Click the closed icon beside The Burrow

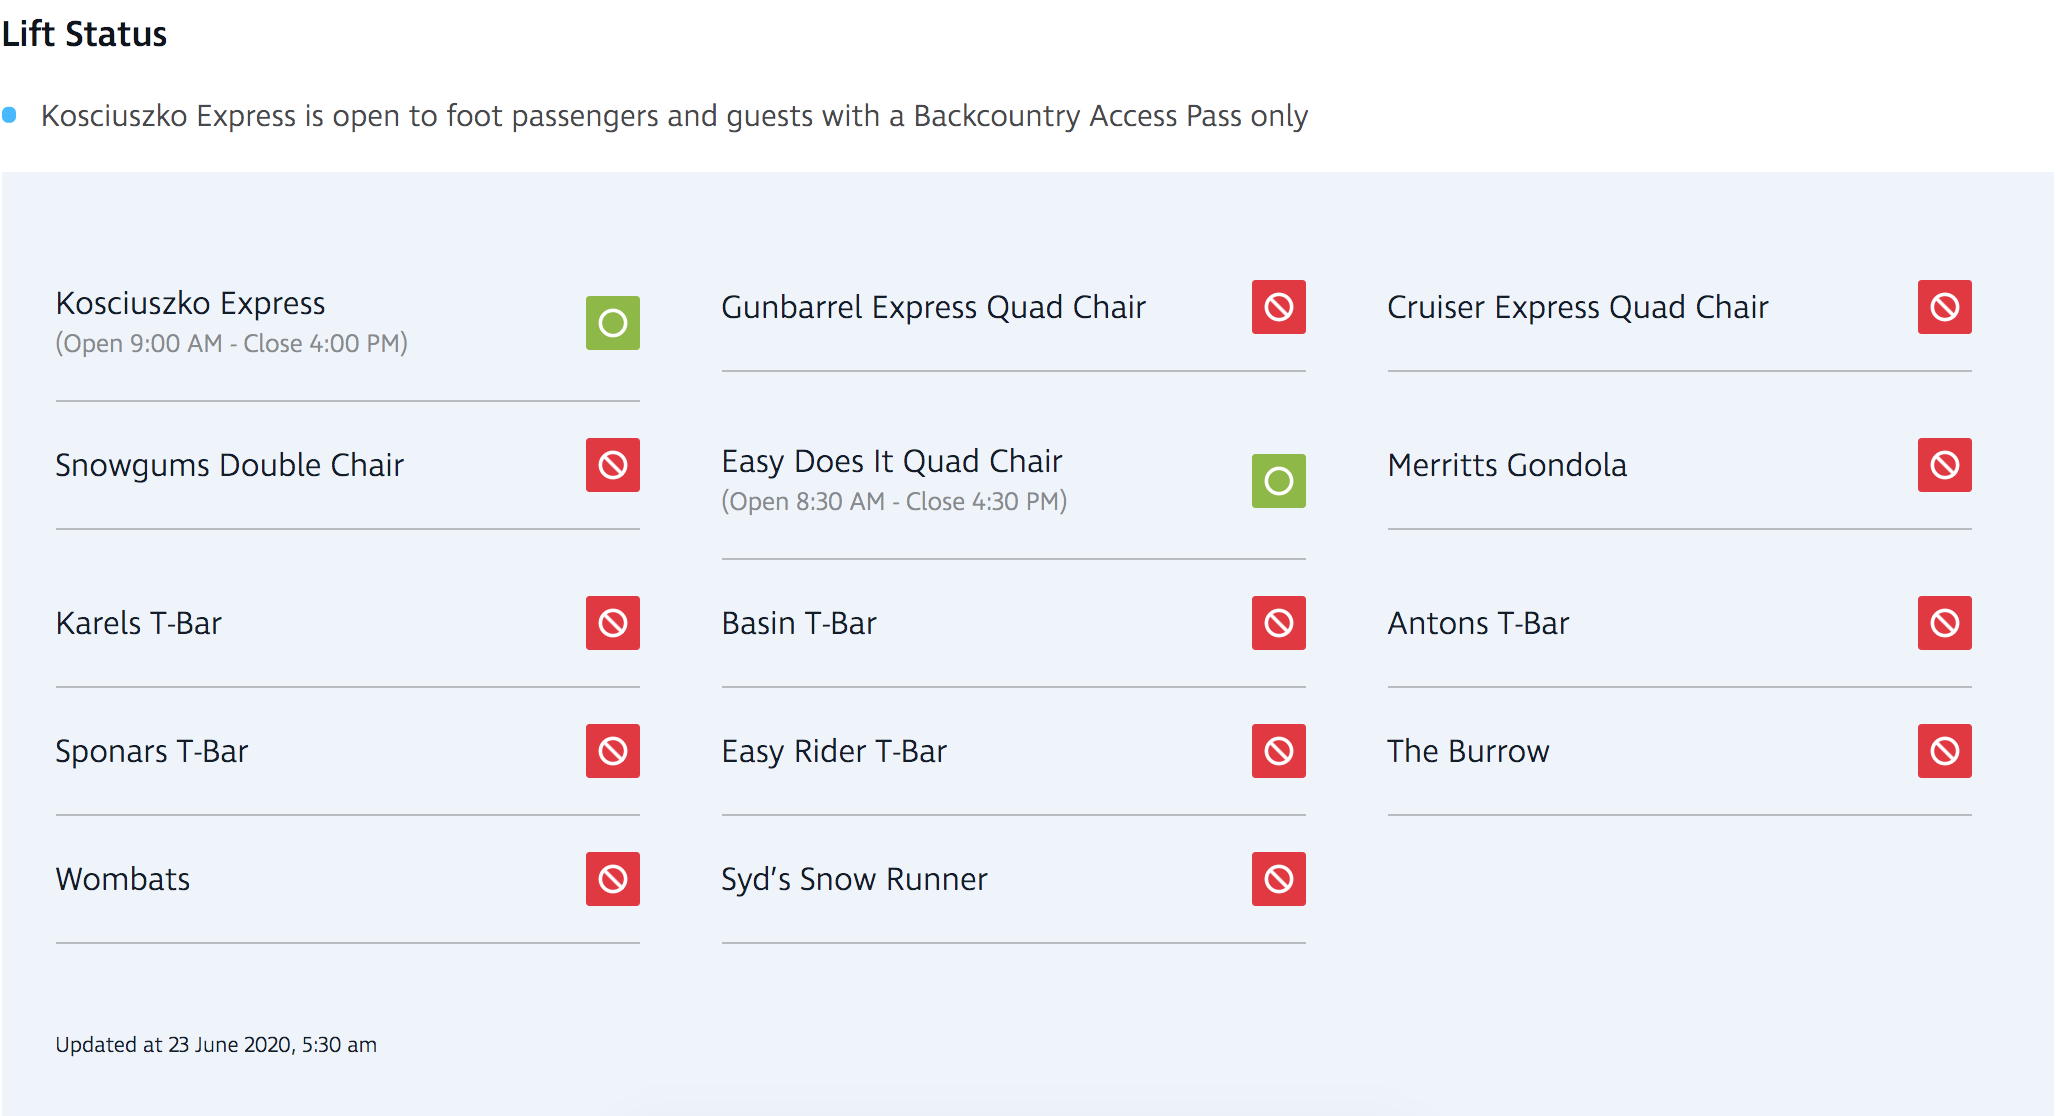(x=1944, y=751)
